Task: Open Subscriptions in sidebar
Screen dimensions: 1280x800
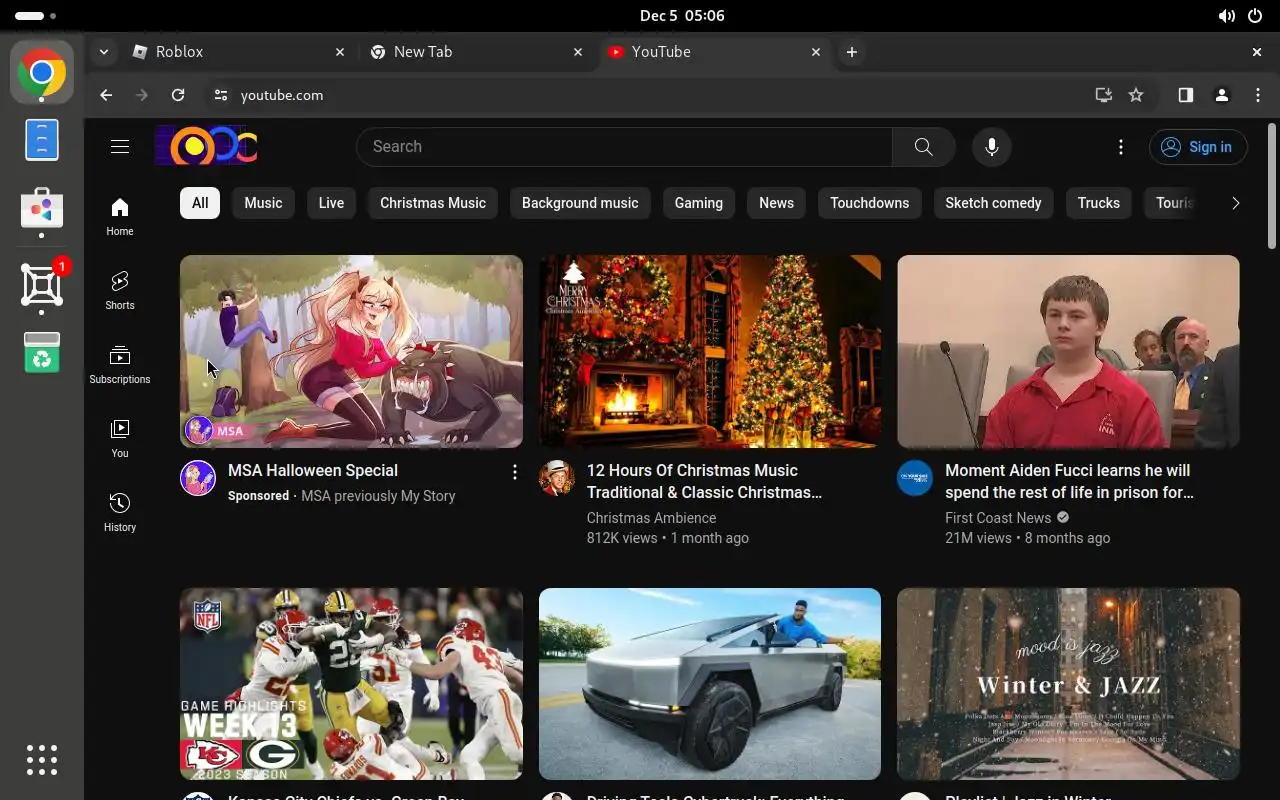Action: [x=120, y=364]
